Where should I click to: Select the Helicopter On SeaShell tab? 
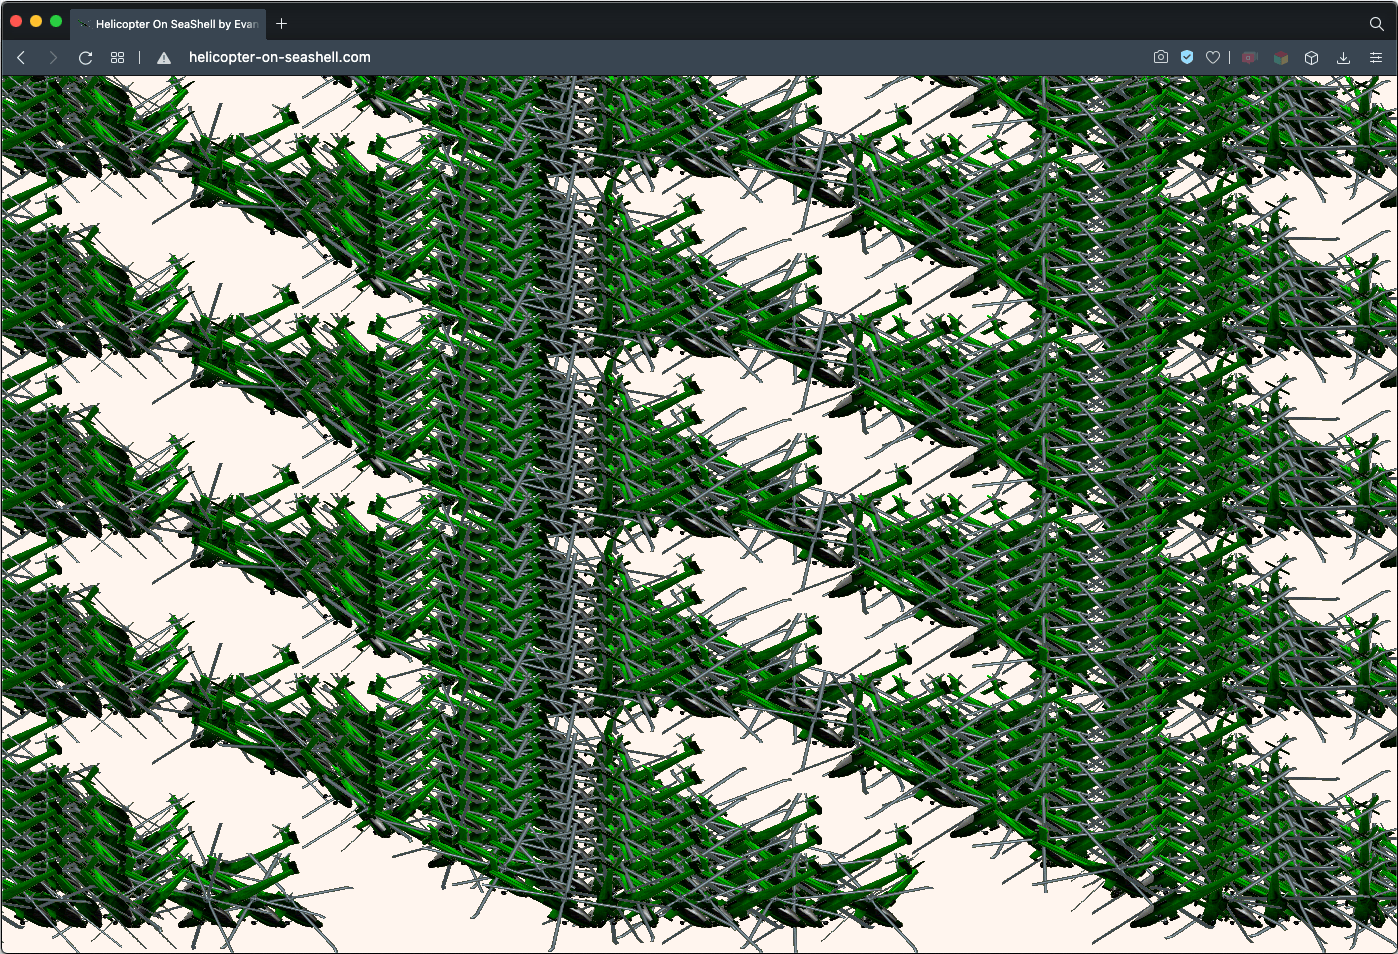point(168,24)
